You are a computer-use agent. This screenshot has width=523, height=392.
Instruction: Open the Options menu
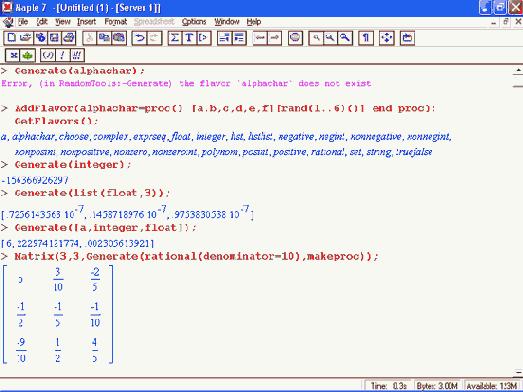coord(194,22)
